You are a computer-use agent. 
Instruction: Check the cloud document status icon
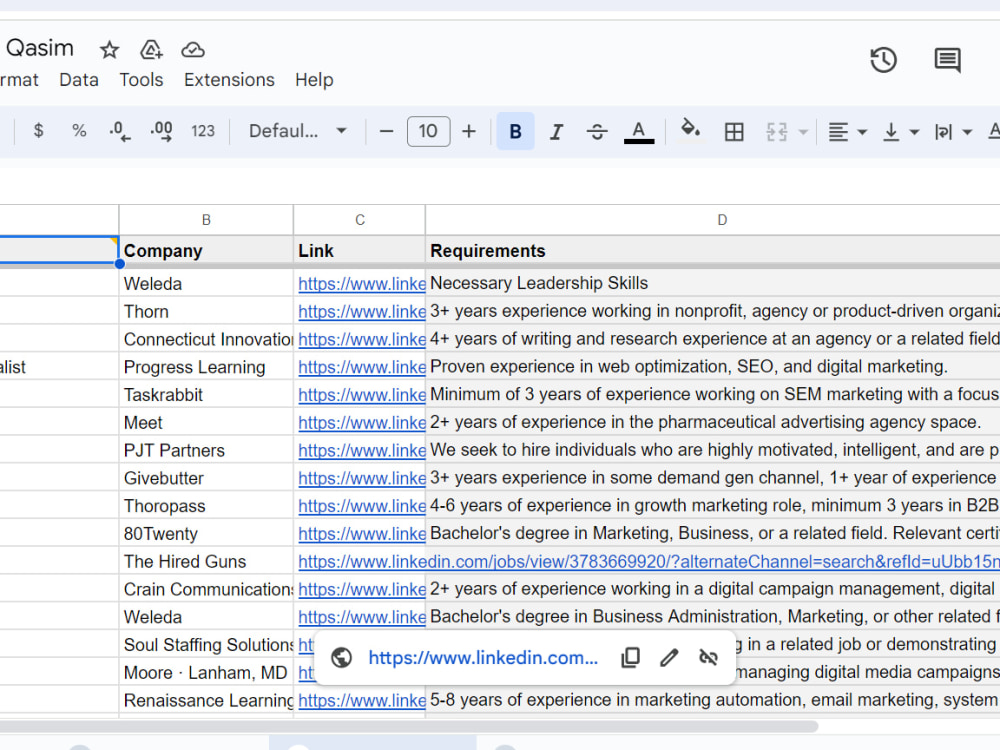click(x=193, y=50)
